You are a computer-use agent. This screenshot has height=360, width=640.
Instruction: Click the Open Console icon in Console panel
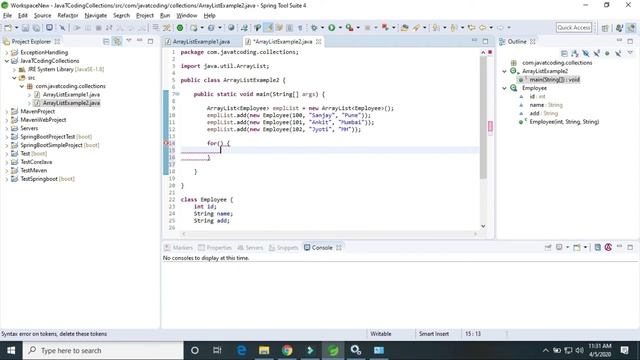(577, 247)
